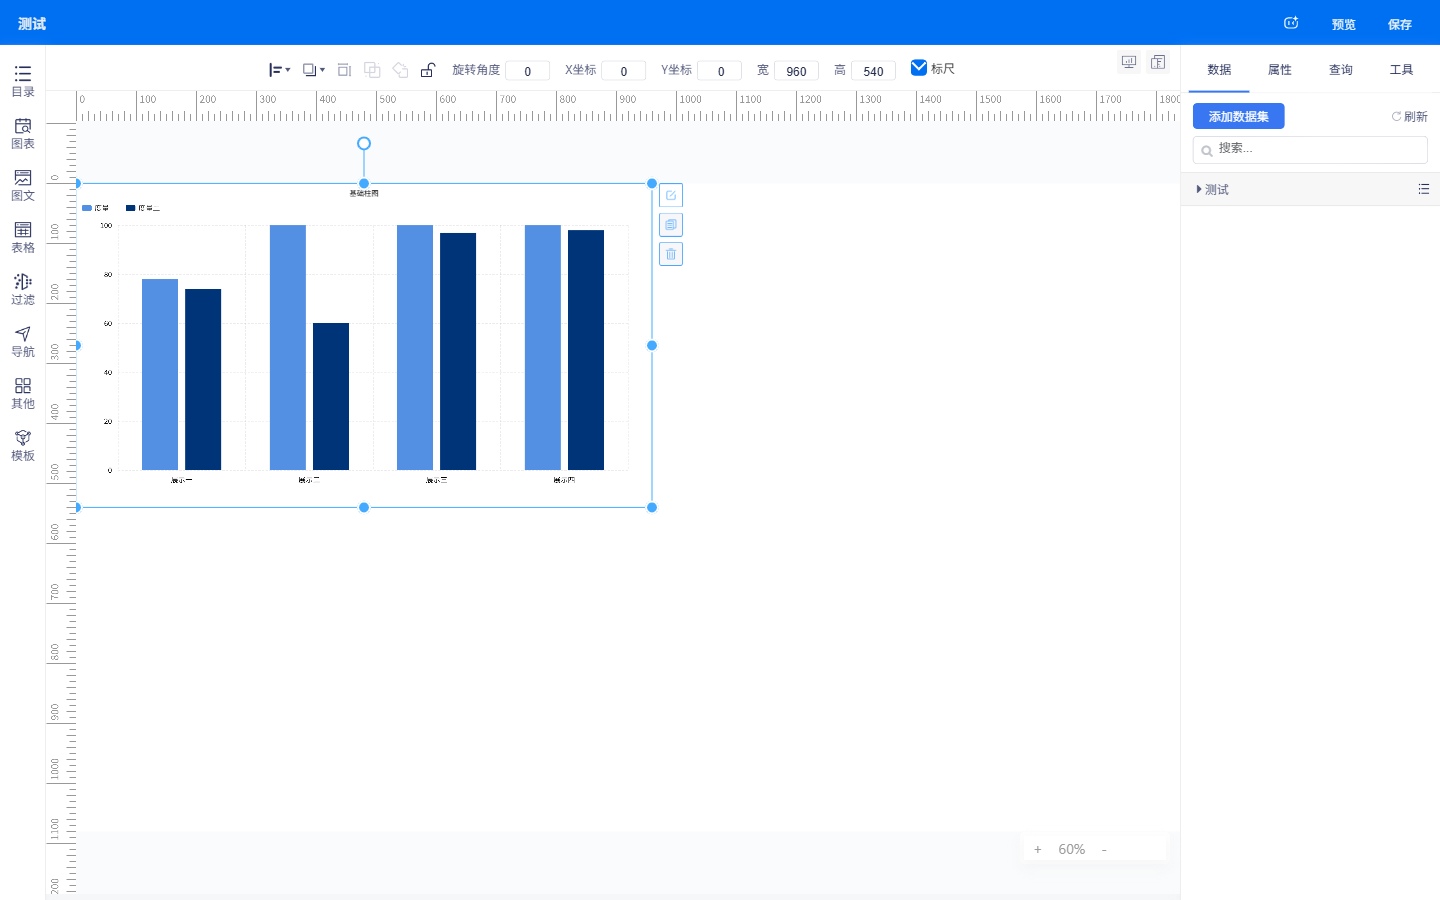Toggle the lock icon for the component

[428, 70]
